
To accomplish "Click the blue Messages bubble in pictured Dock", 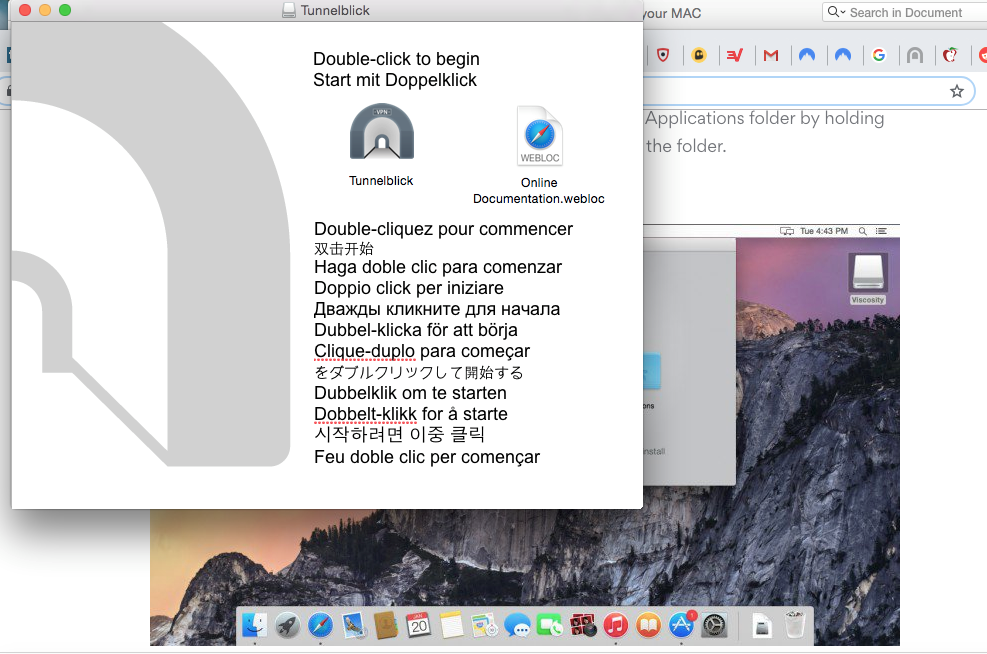I will coord(517,626).
